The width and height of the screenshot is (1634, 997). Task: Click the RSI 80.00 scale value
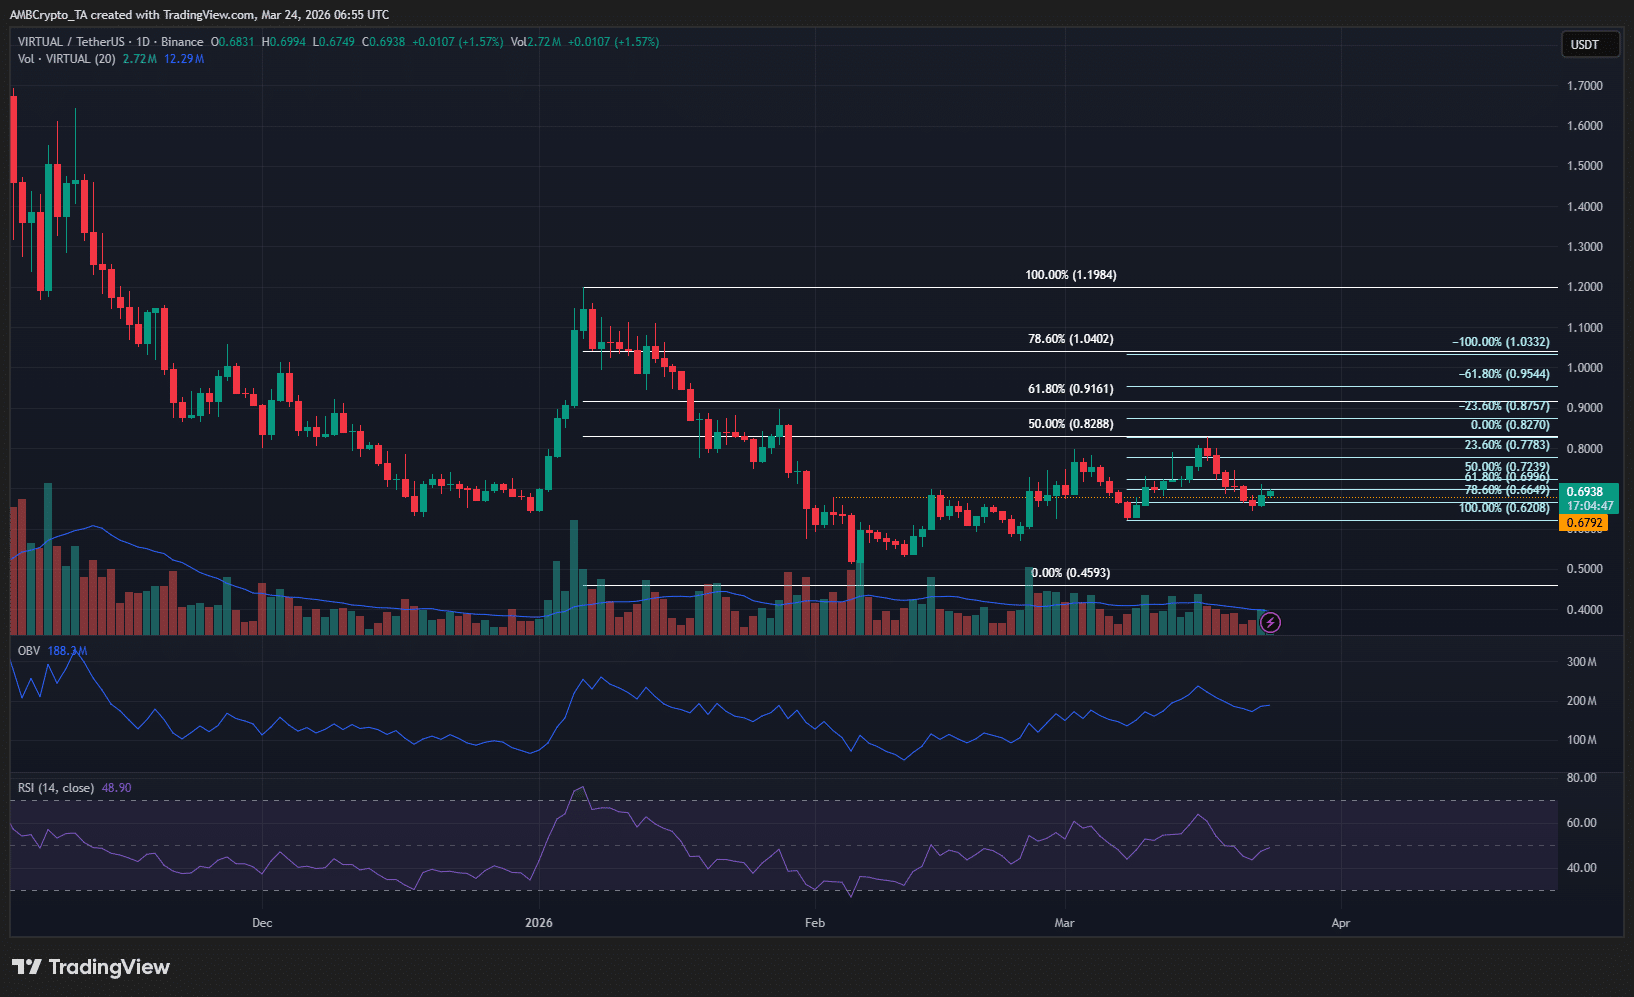(x=1581, y=778)
